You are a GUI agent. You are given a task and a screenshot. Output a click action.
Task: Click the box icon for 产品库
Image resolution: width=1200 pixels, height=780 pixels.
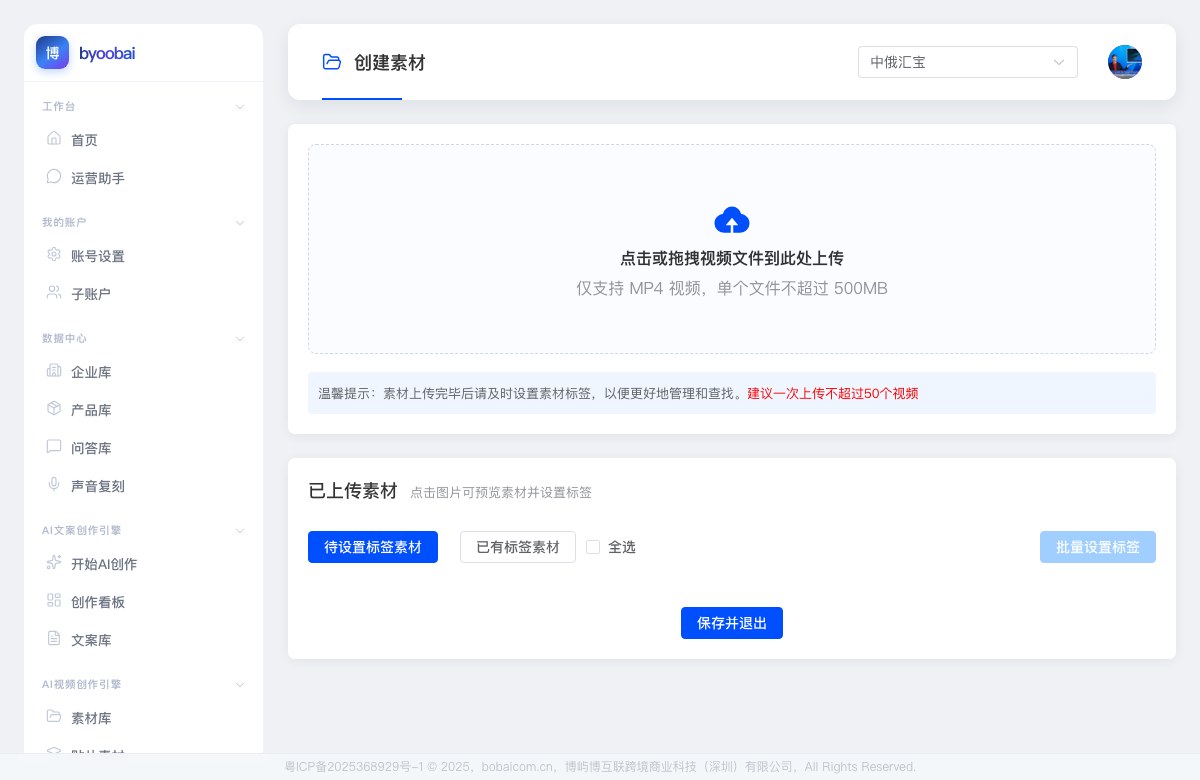pyautogui.click(x=54, y=408)
